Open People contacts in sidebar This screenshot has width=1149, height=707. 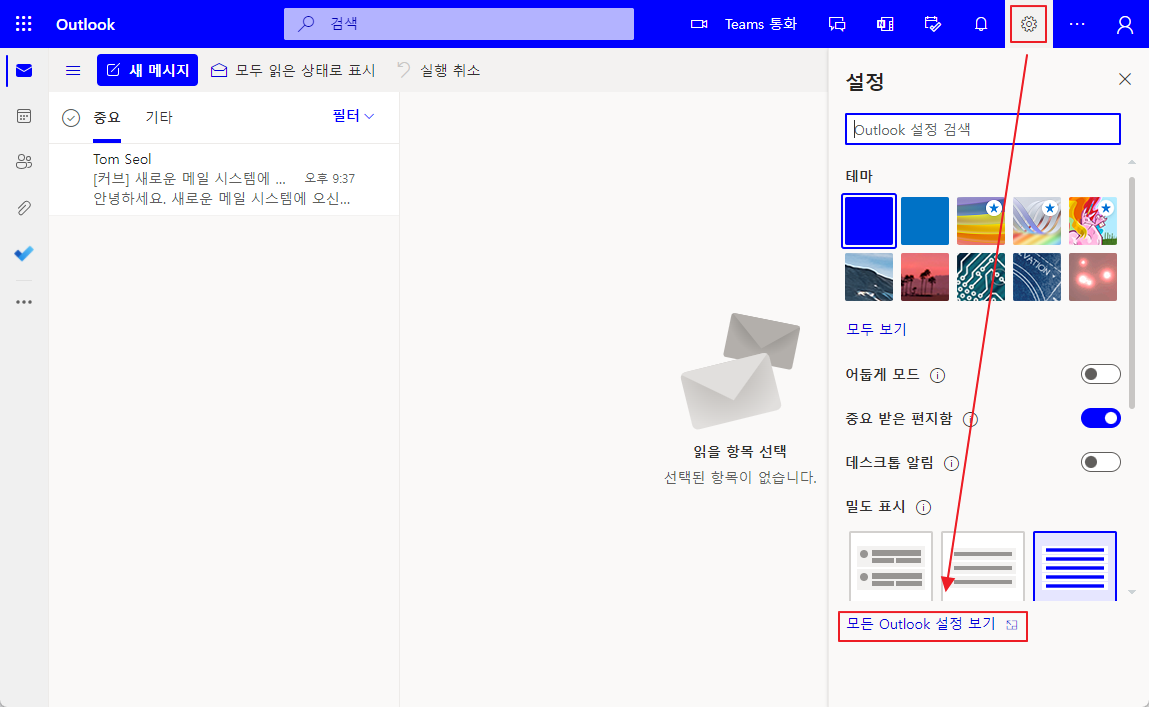tap(24, 162)
